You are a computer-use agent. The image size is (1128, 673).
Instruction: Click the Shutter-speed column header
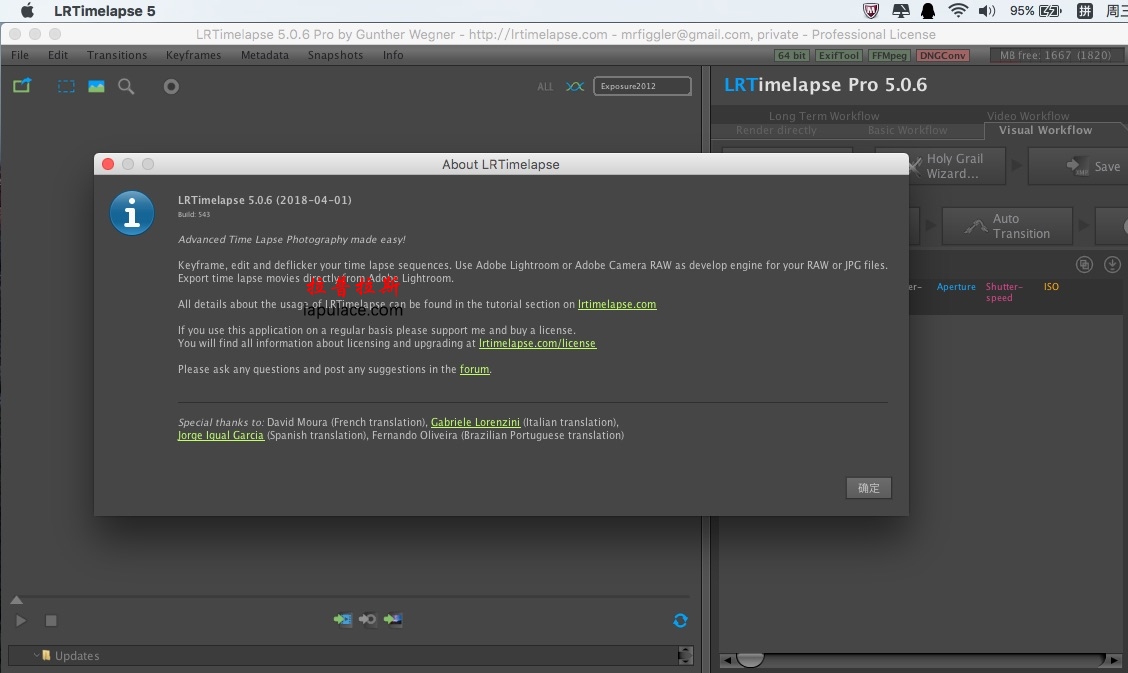[1004, 292]
